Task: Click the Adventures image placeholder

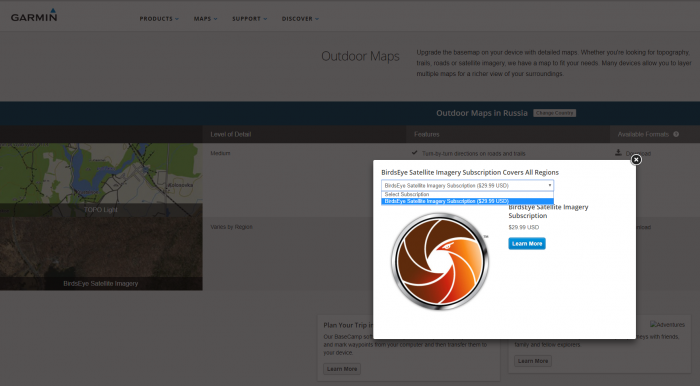Action: (x=667, y=325)
